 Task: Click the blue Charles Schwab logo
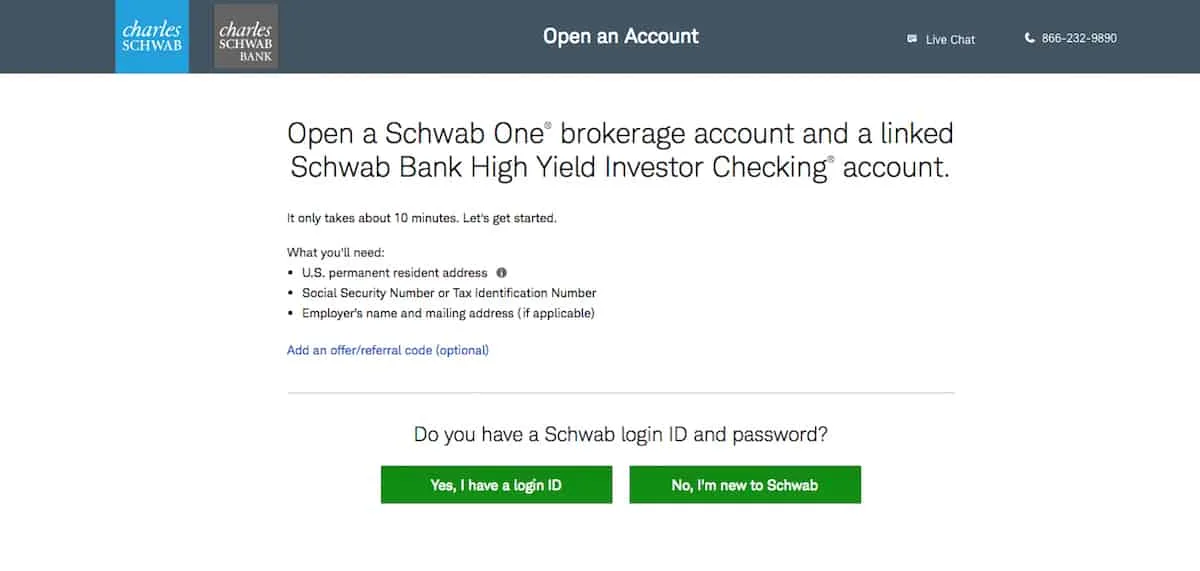point(152,37)
